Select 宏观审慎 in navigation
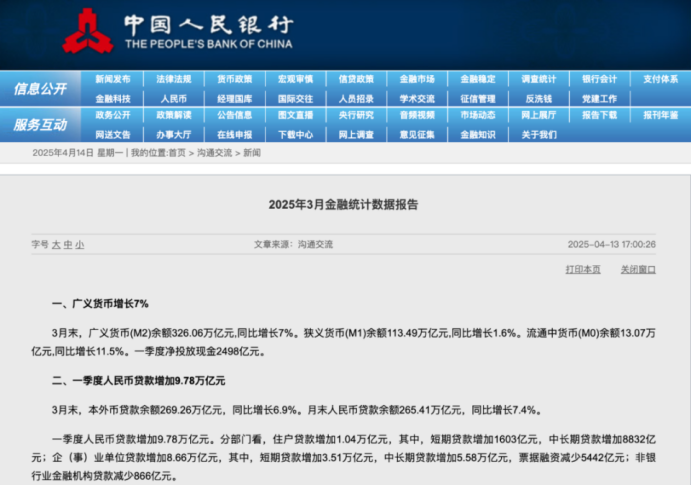692x485 pixels. pos(295,79)
